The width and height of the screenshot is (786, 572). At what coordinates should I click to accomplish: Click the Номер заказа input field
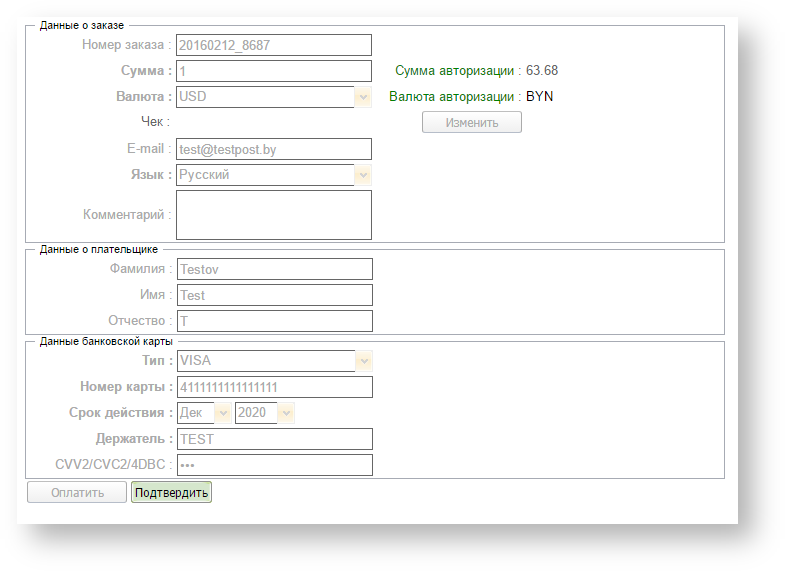(273, 45)
